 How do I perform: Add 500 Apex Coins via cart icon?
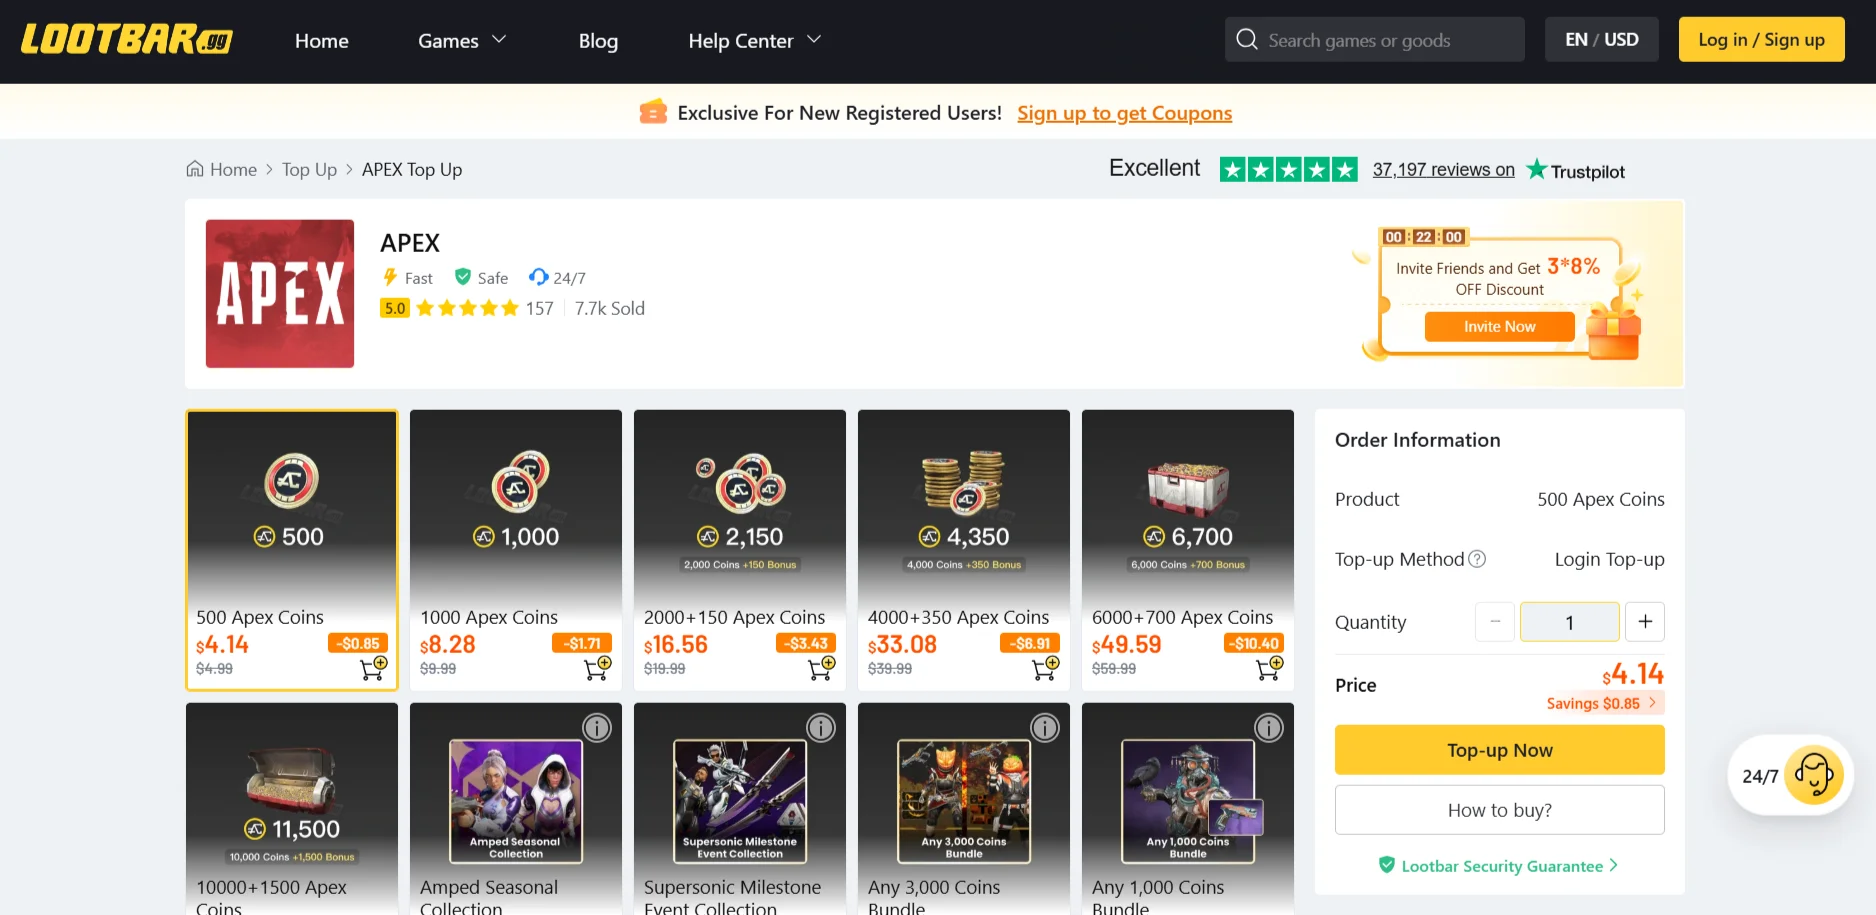tap(372, 668)
